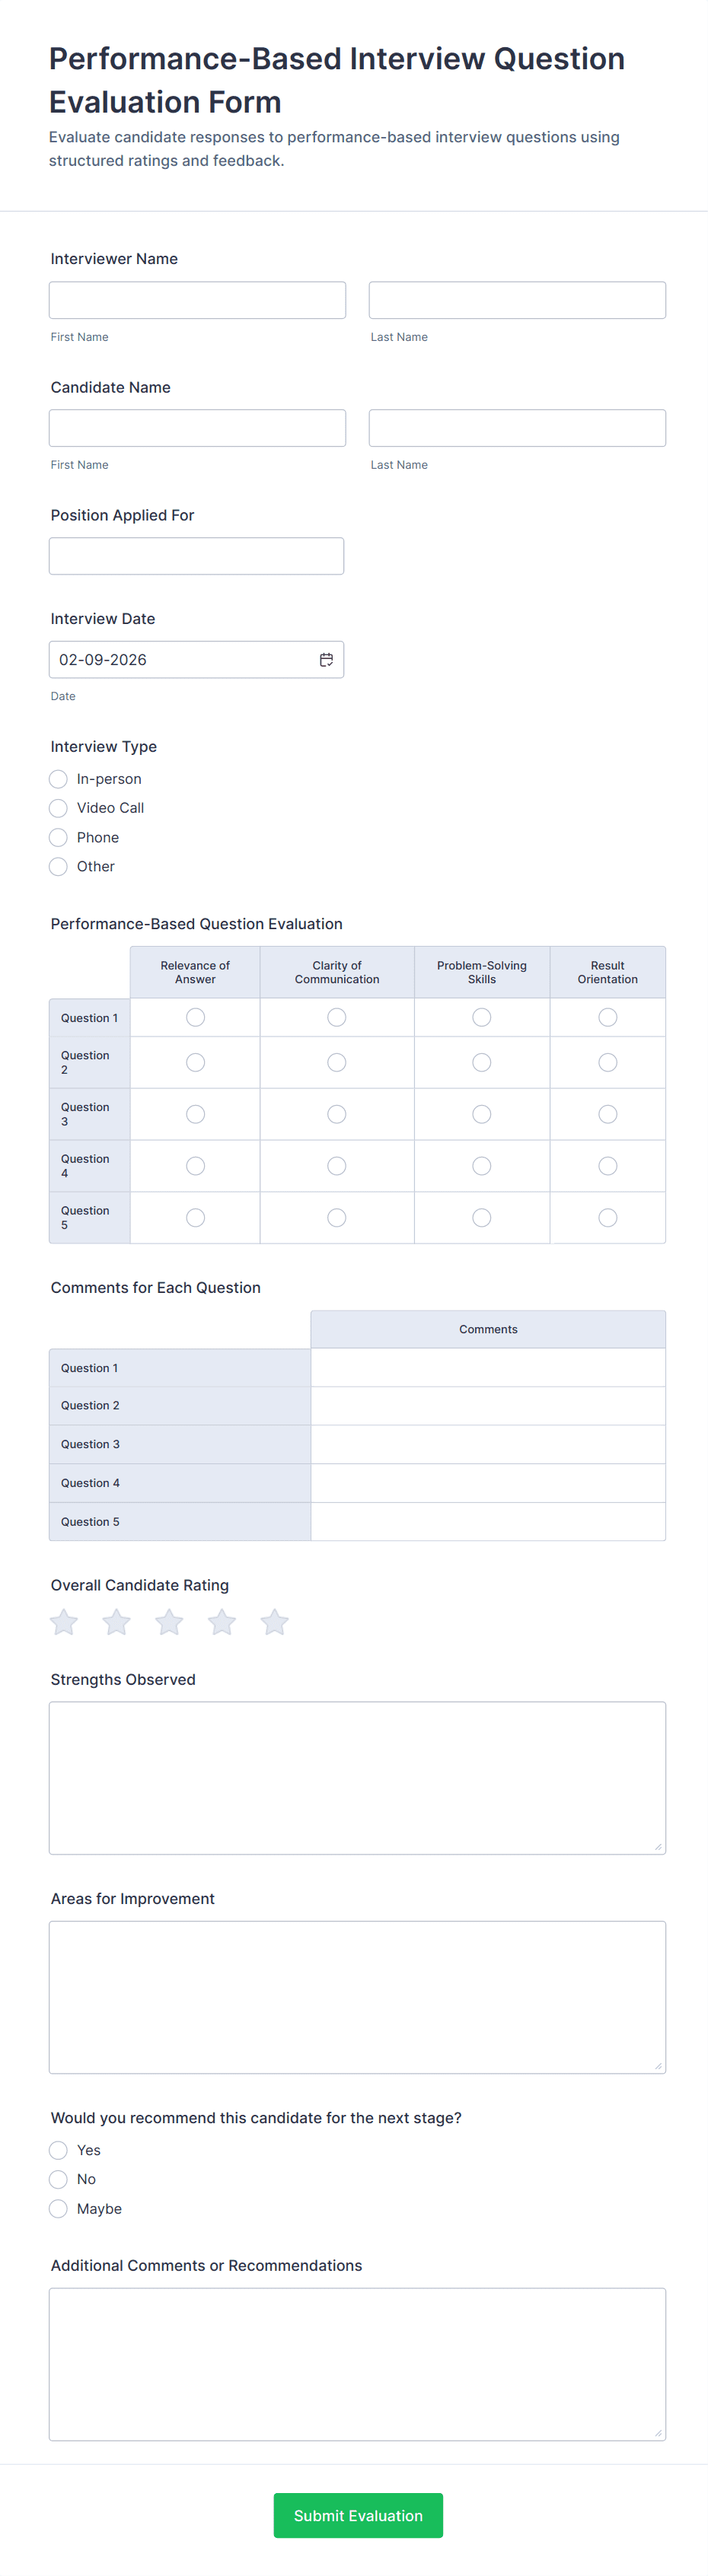Screen dimensions: 708x2576
Task: Give a three-star overall rating
Action: click(x=169, y=1622)
